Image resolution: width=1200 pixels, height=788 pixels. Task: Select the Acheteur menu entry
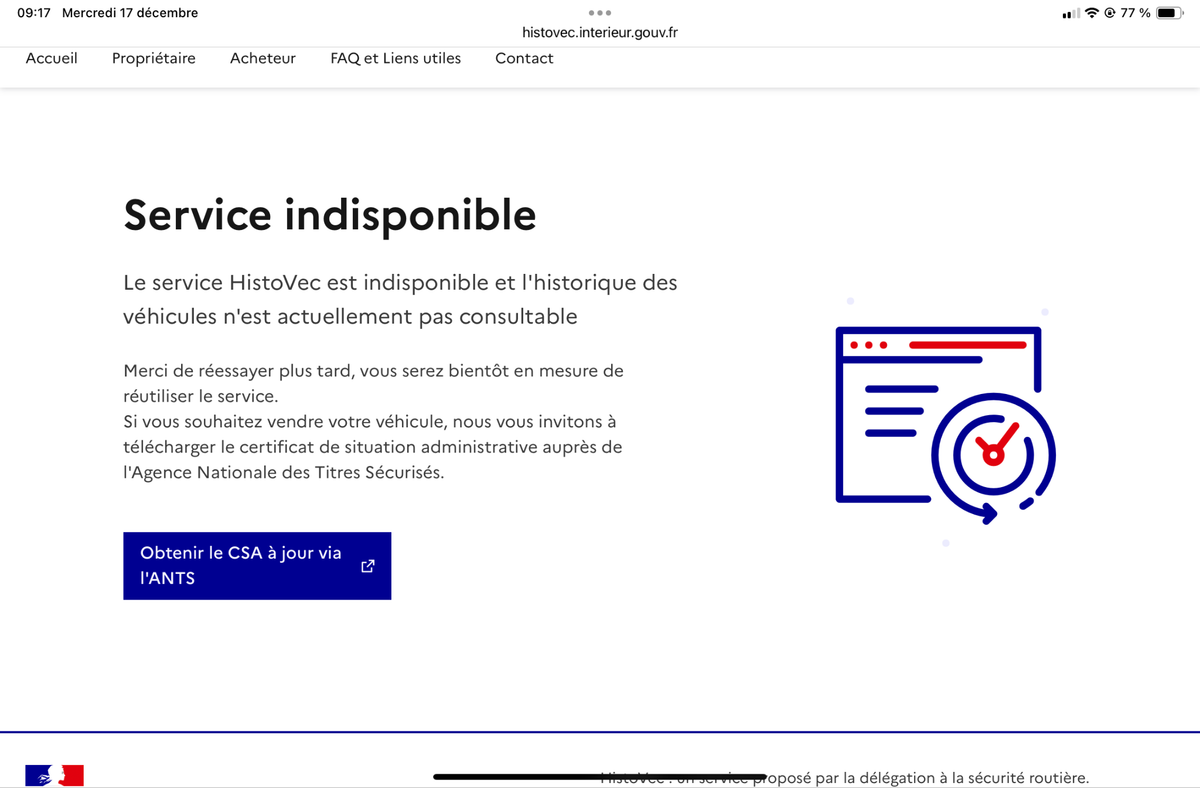click(263, 58)
